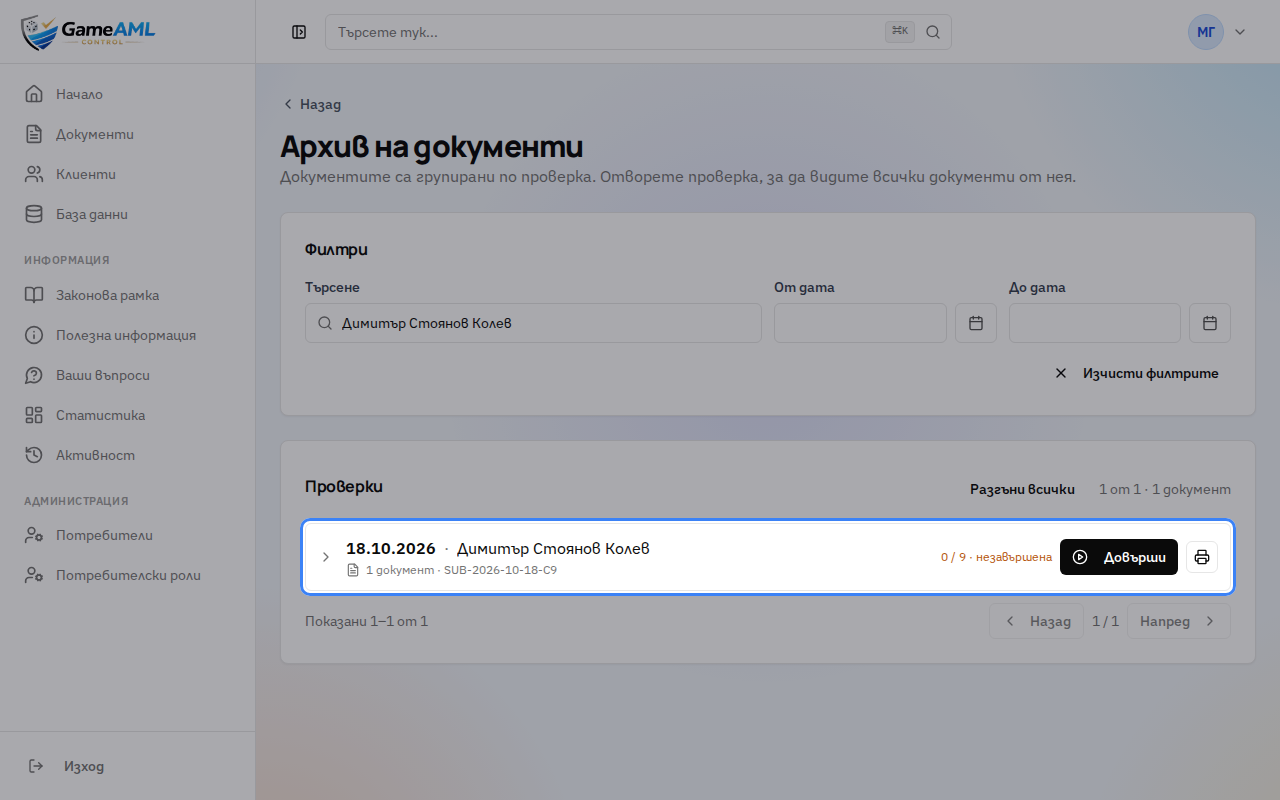Click the "Показани 1–1 от 1" text
1280x800 pixels.
coord(366,621)
